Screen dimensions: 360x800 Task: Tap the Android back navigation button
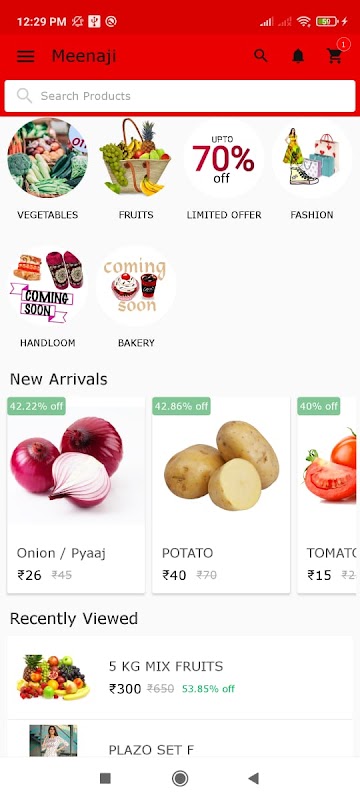click(x=253, y=778)
